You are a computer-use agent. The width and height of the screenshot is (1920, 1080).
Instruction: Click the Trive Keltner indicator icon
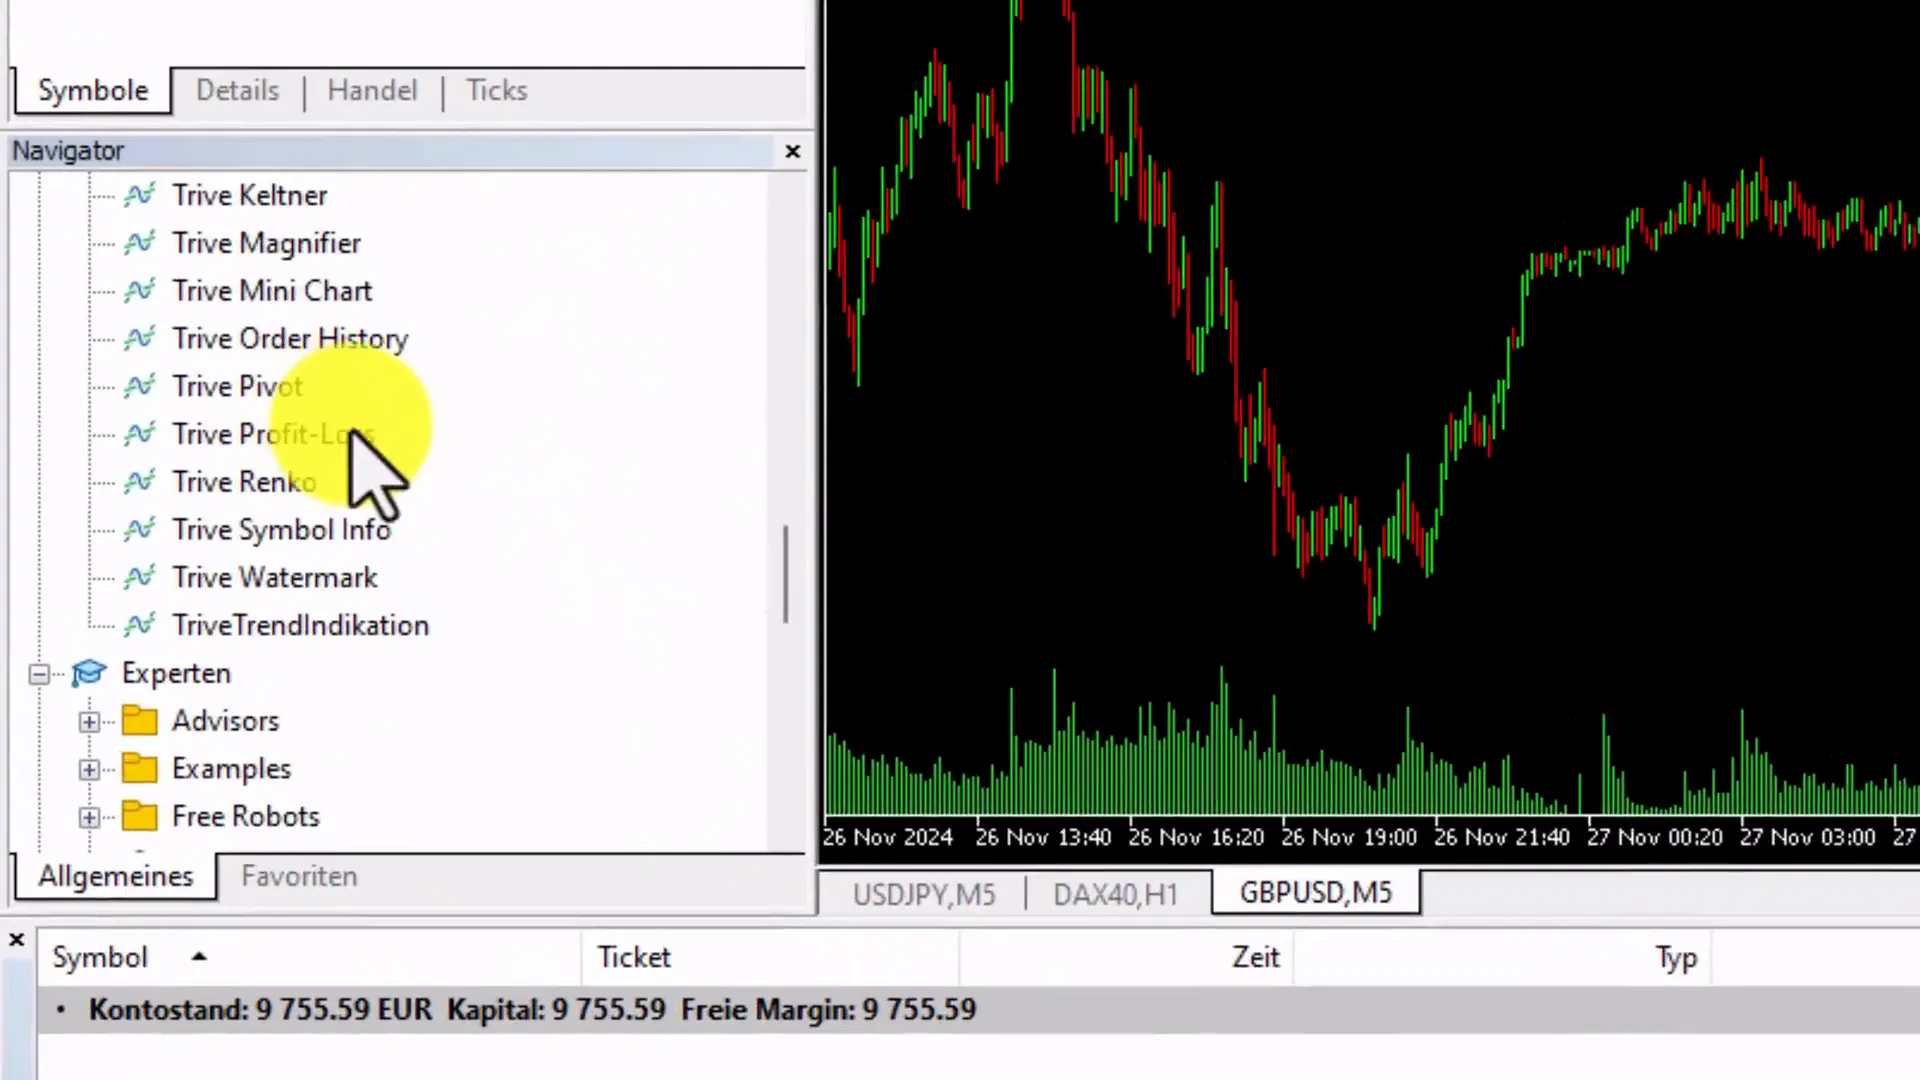(x=140, y=195)
